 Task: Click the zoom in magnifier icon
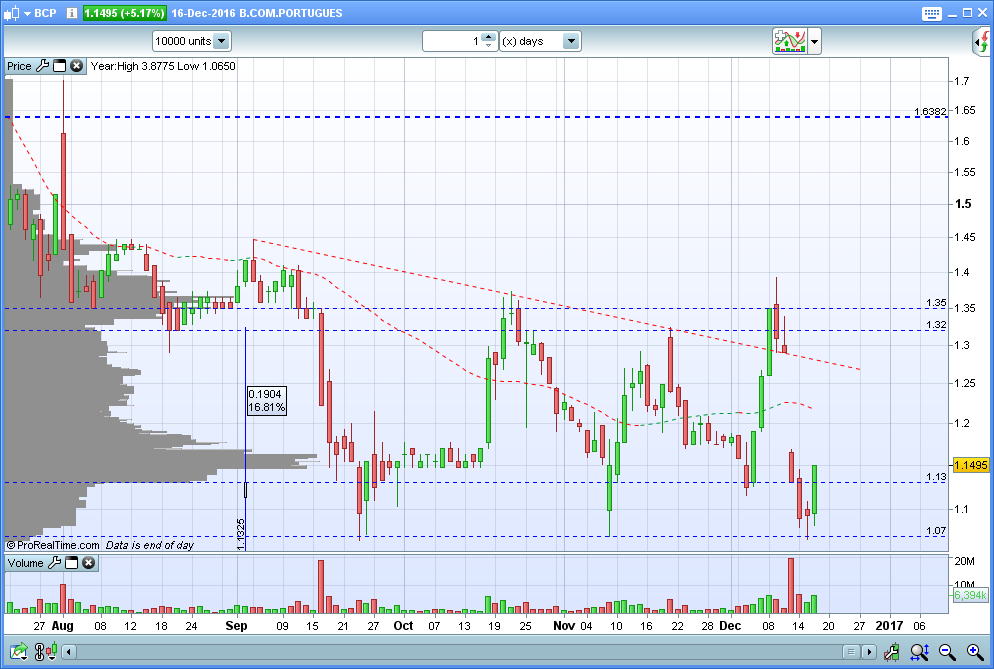975,651
